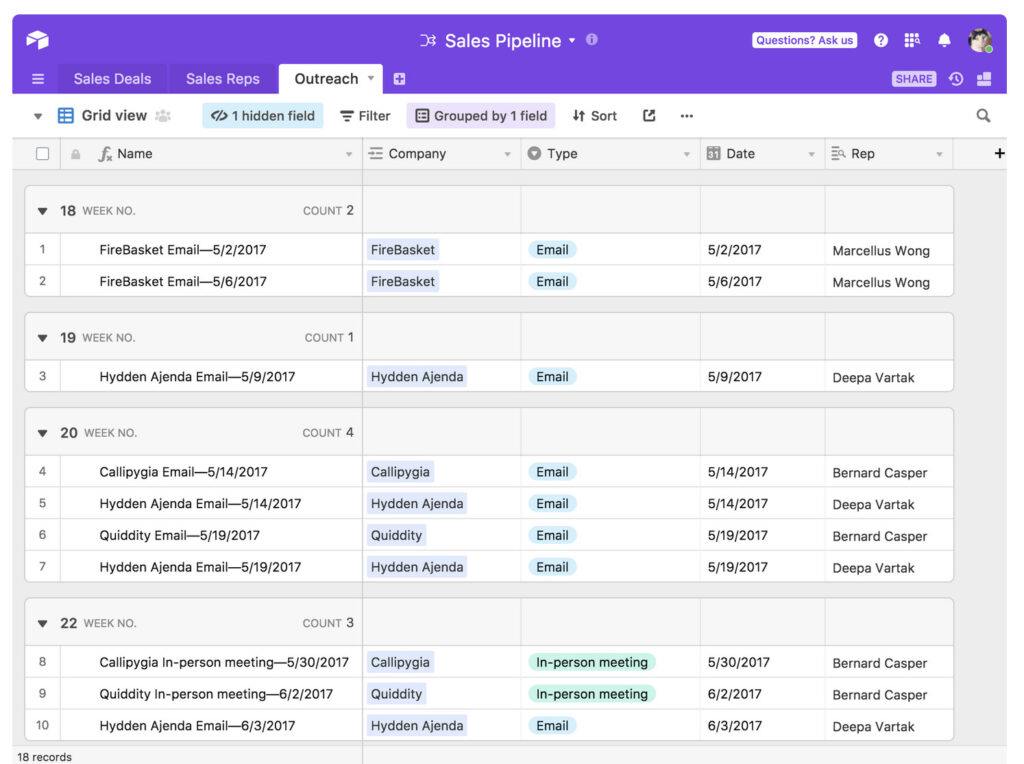Image resolution: width=1024 pixels, height=764 pixels.
Task: Click the Questions? Ask us button
Action: point(805,40)
